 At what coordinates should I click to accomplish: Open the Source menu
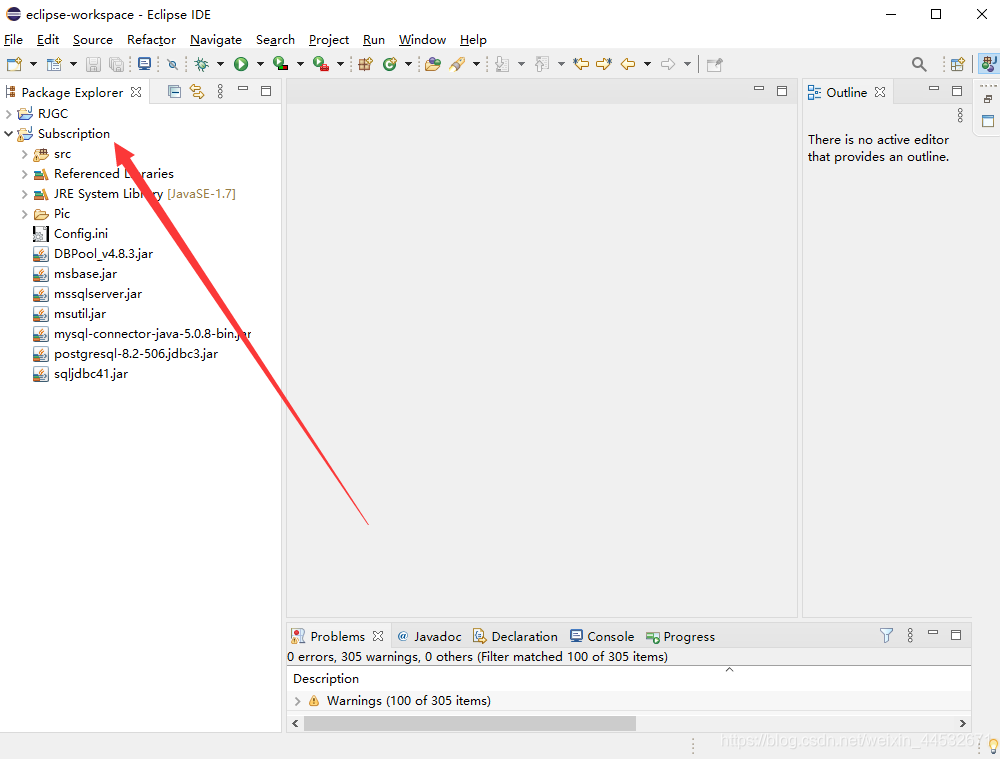click(92, 40)
